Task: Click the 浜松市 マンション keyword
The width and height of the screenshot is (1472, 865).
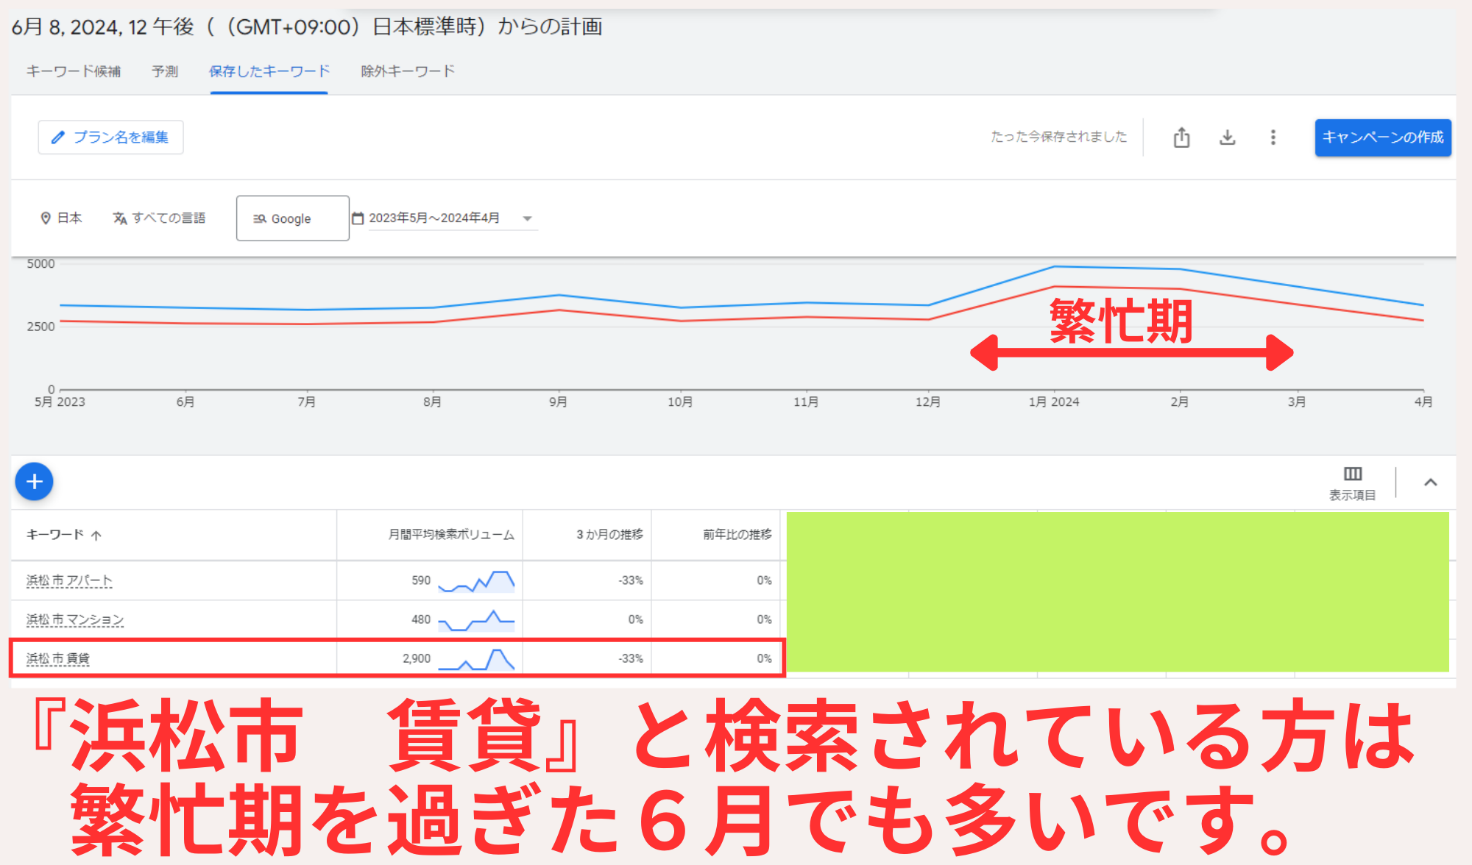Action: point(75,620)
